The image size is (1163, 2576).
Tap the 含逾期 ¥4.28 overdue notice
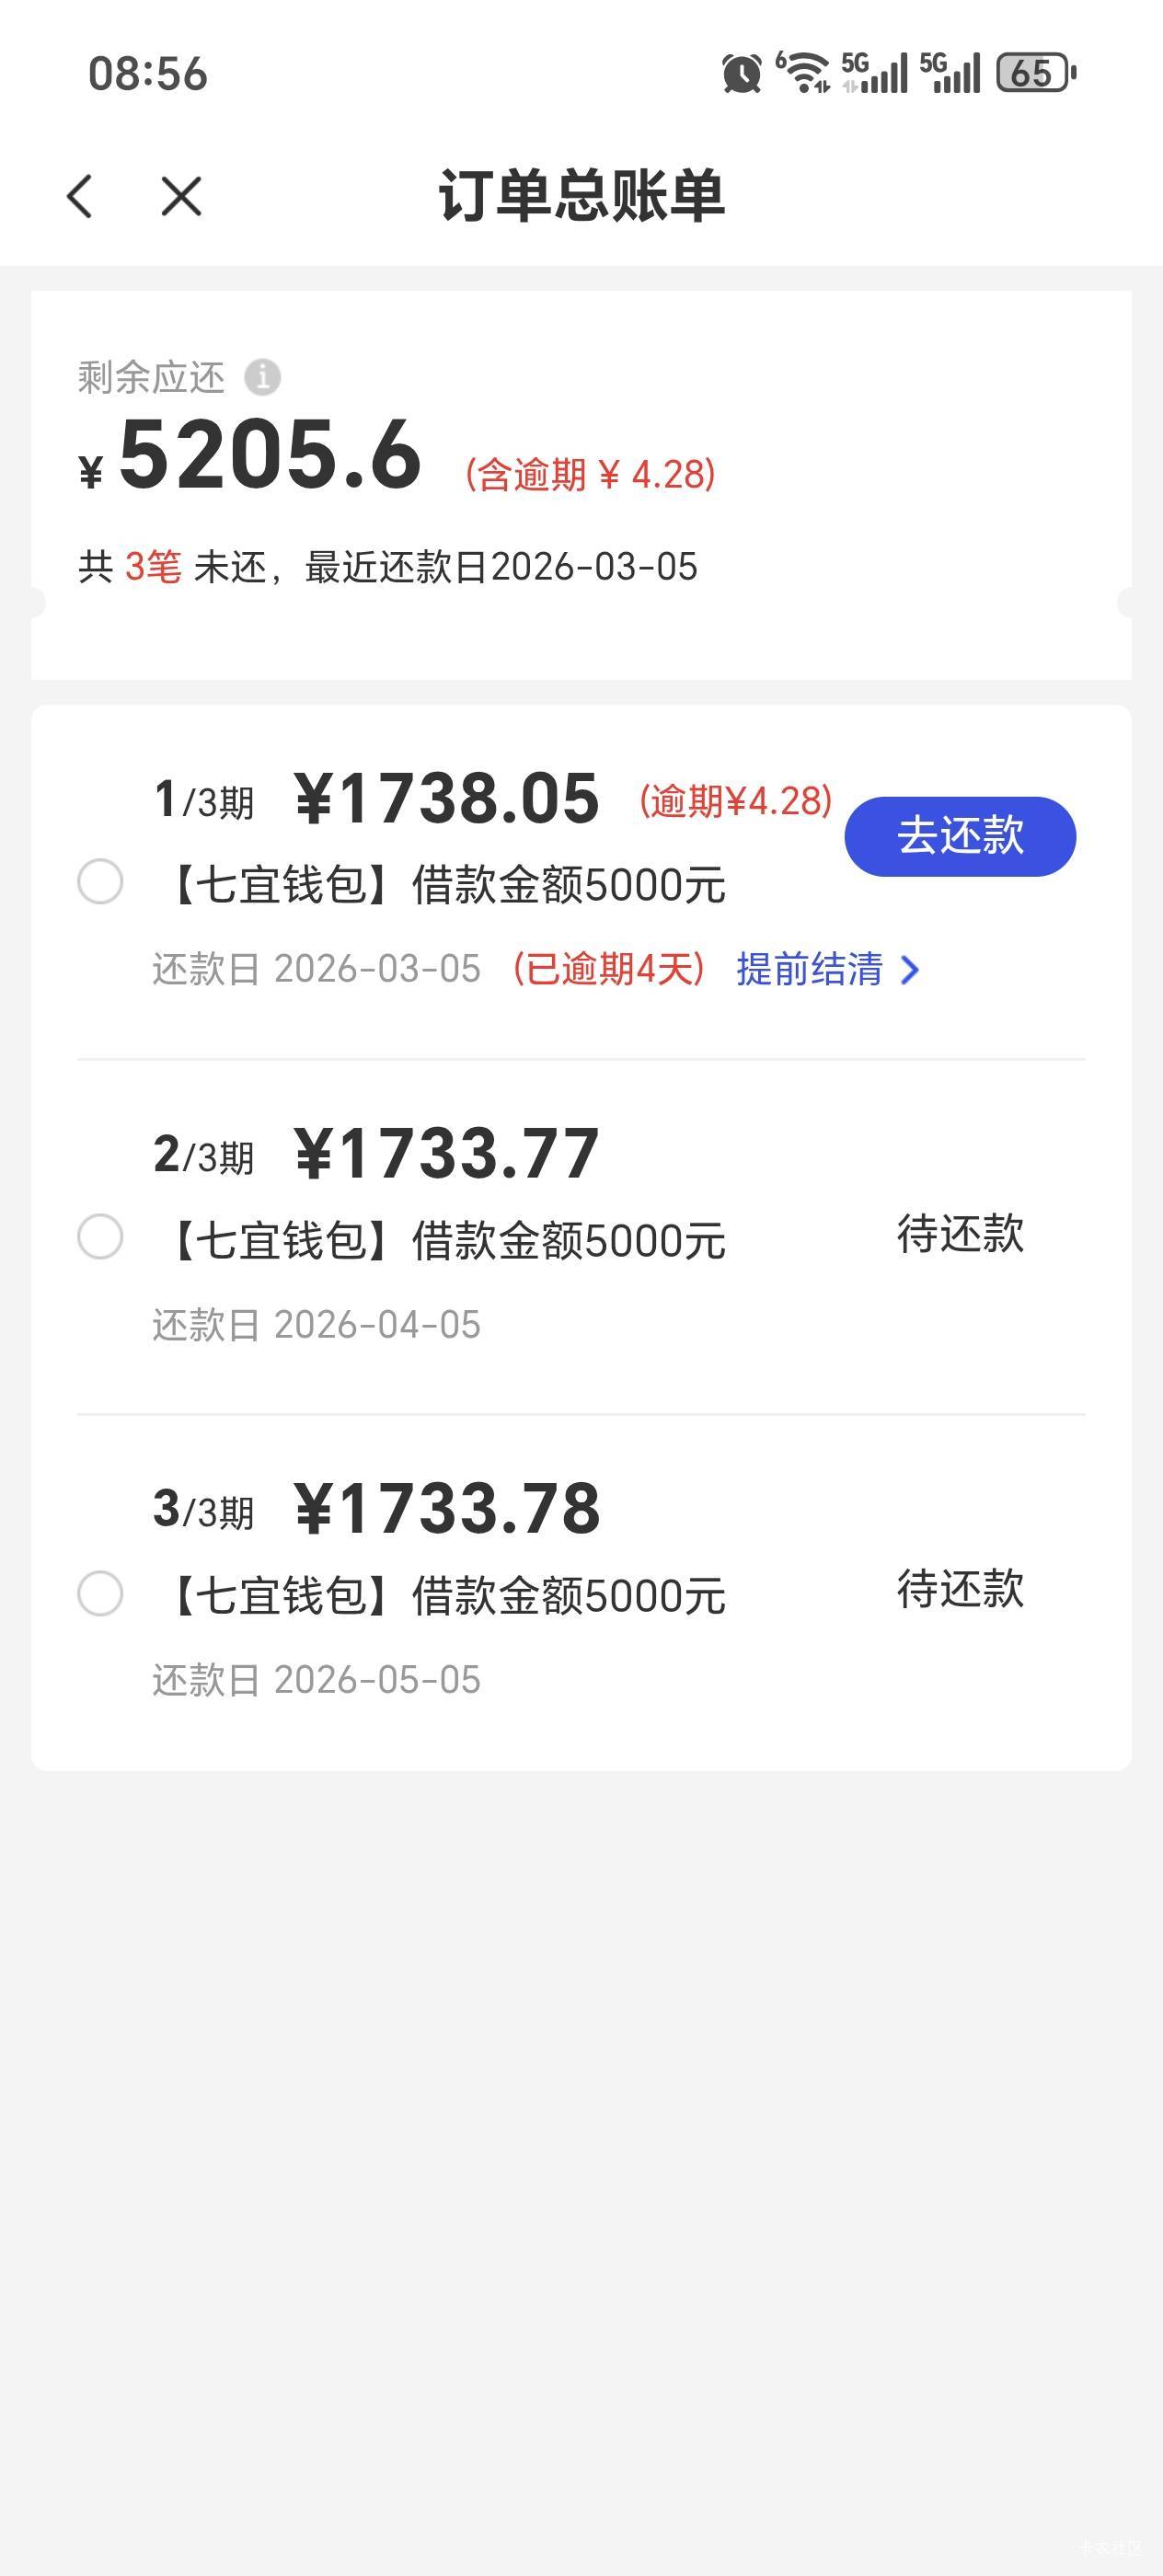[x=590, y=474]
